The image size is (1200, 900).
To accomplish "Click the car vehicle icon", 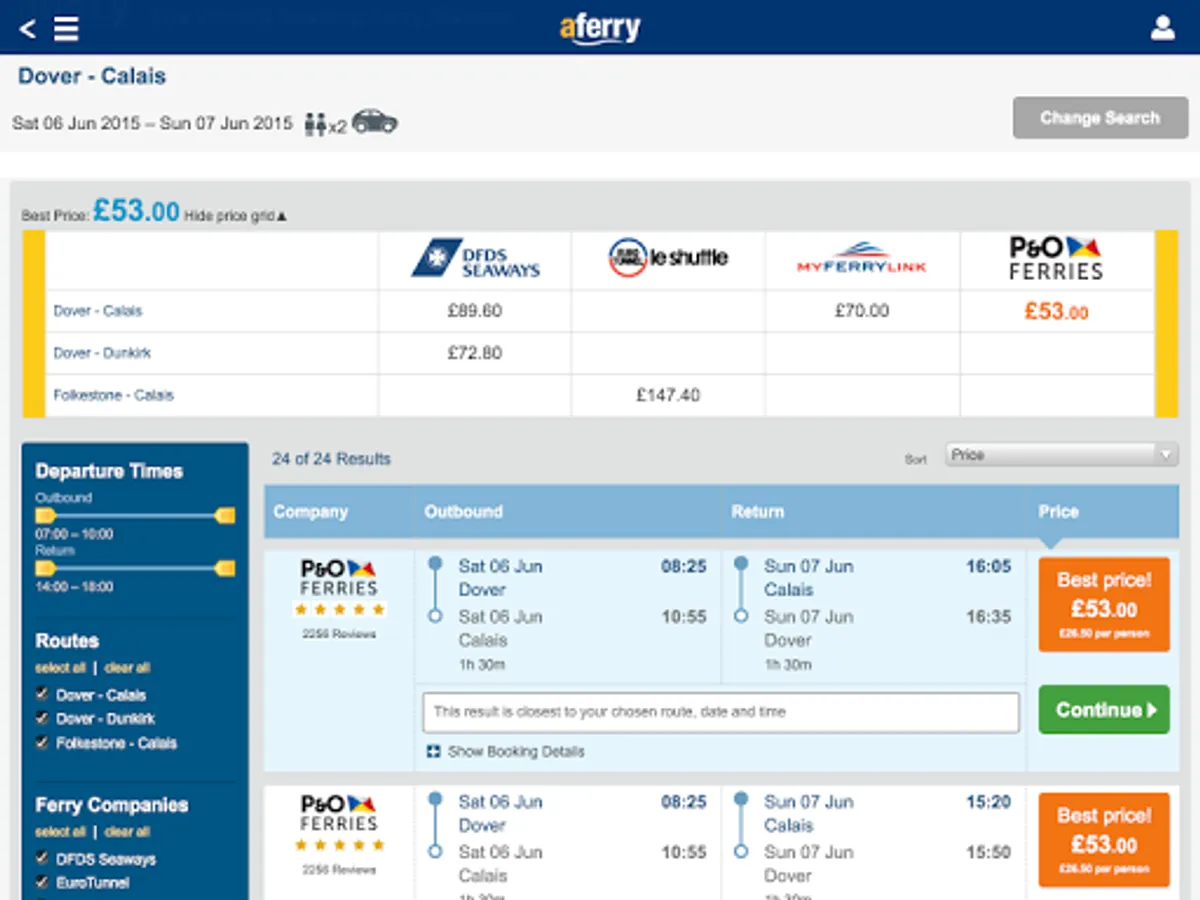I will coord(375,121).
